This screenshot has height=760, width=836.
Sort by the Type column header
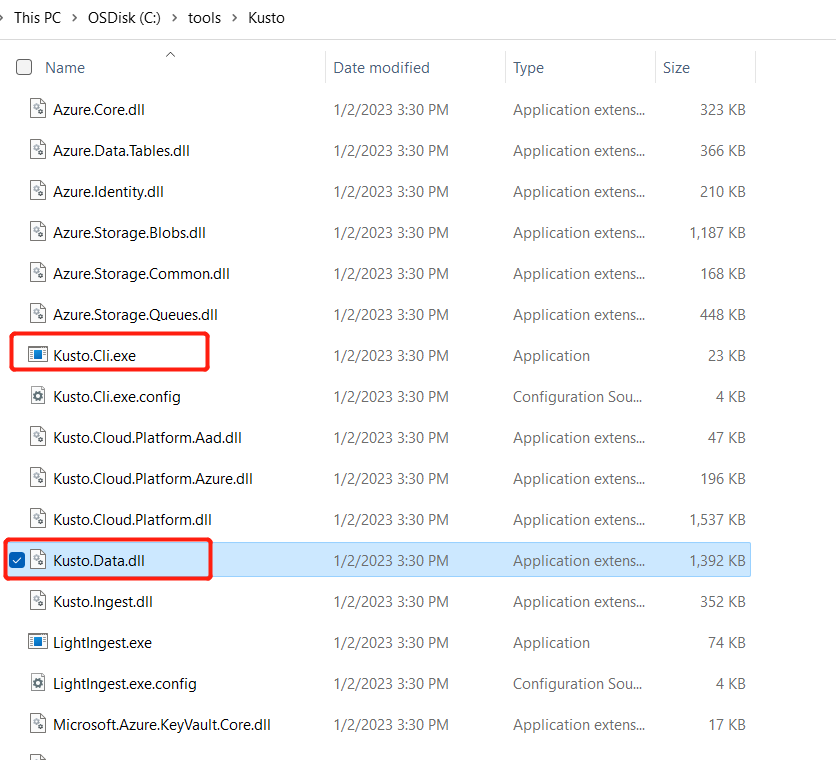pyautogui.click(x=528, y=68)
